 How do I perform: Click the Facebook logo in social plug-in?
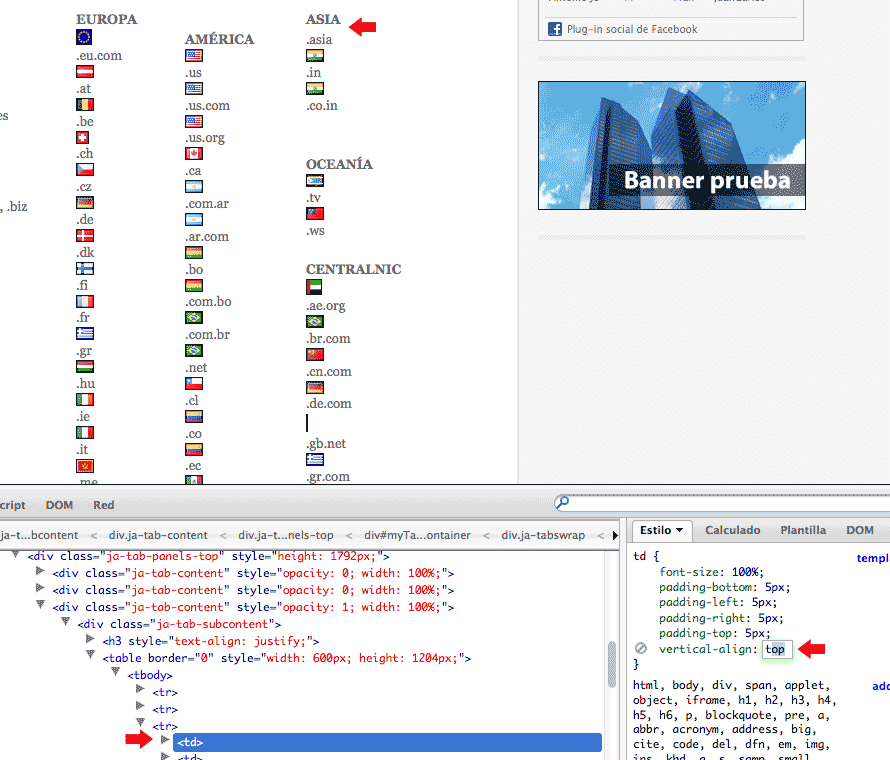[x=555, y=29]
